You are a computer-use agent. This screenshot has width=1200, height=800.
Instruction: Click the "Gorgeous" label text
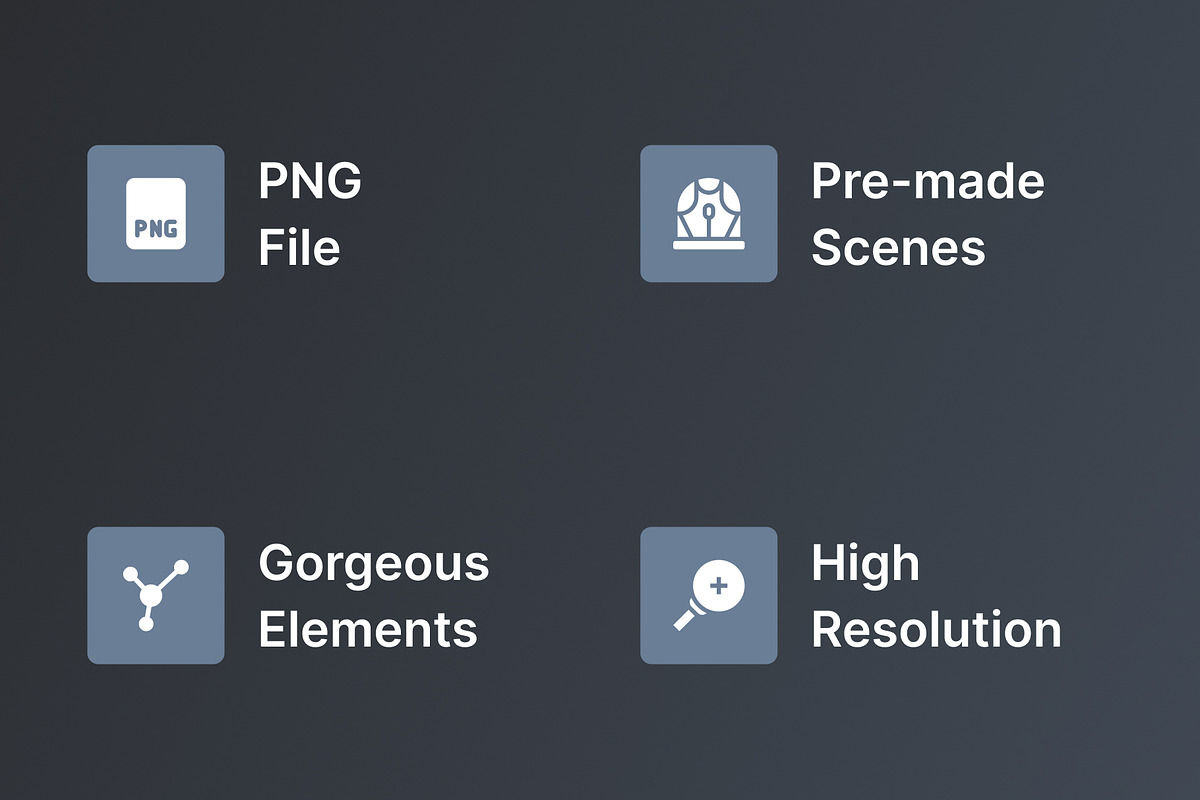(x=374, y=566)
